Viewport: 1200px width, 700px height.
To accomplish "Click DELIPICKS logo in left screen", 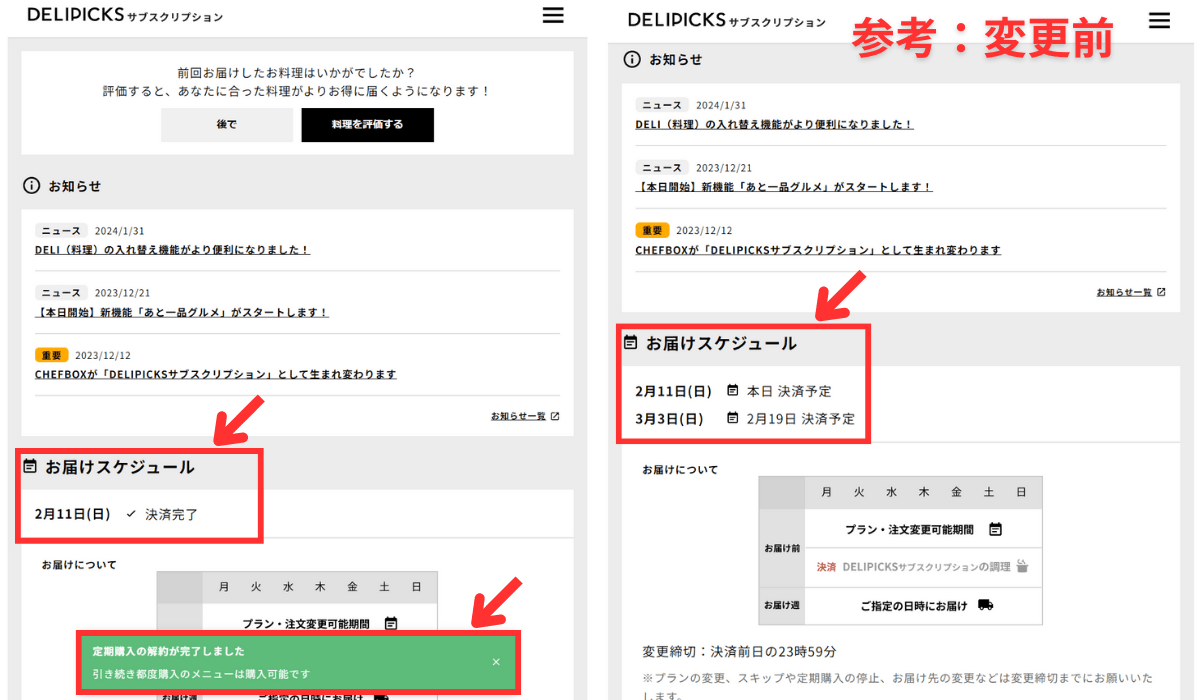I will click(x=125, y=15).
